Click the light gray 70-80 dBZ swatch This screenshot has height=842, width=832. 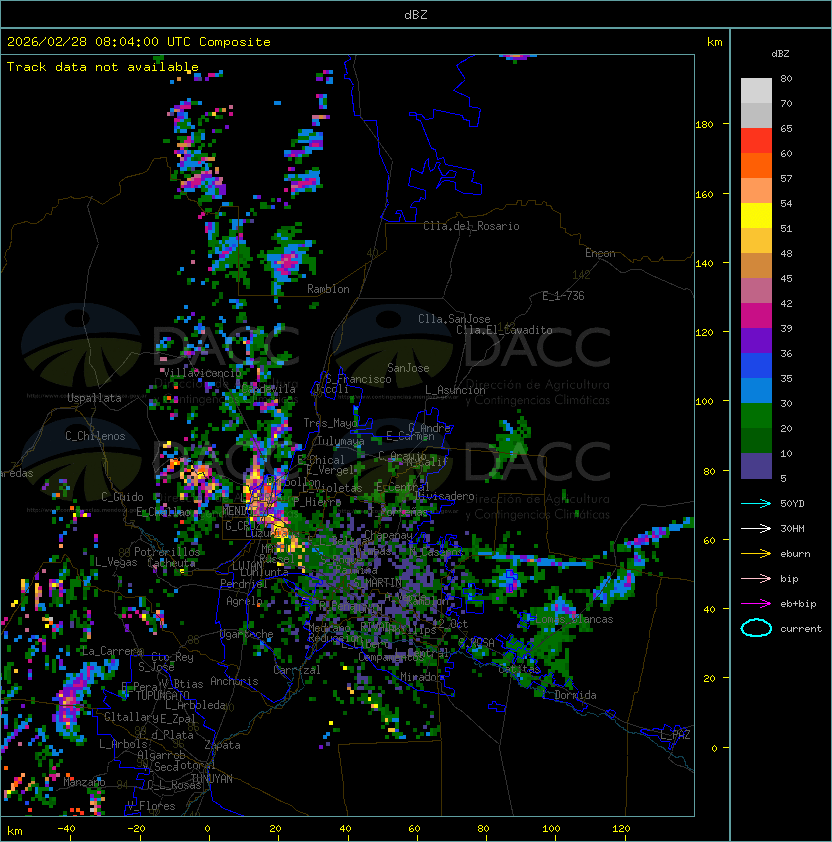click(756, 91)
